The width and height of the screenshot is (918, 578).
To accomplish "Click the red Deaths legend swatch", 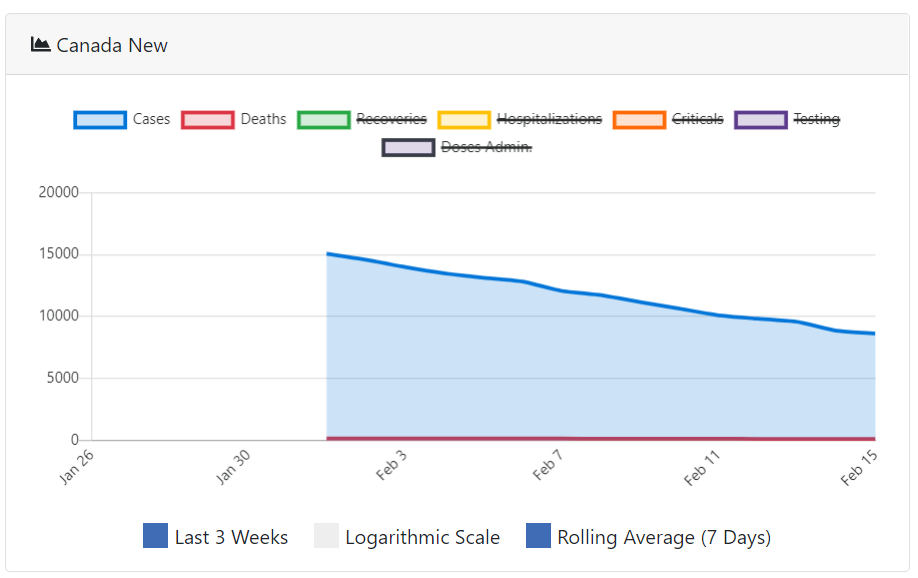I will (x=207, y=119).
